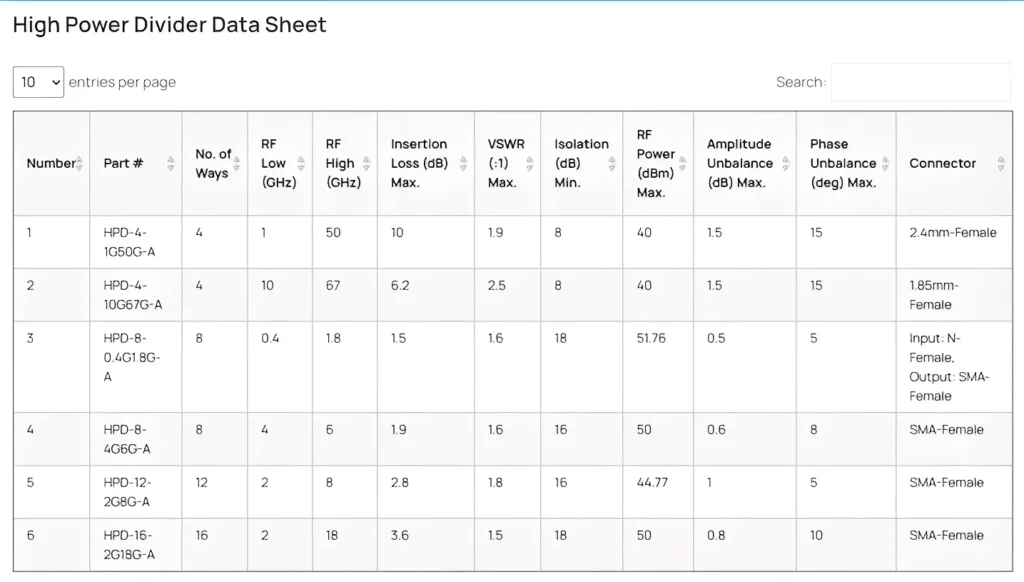Viewport: 1024px width, 582px height.
Task: Click the sort arrows beside Part #
Action: coord(171,163)
